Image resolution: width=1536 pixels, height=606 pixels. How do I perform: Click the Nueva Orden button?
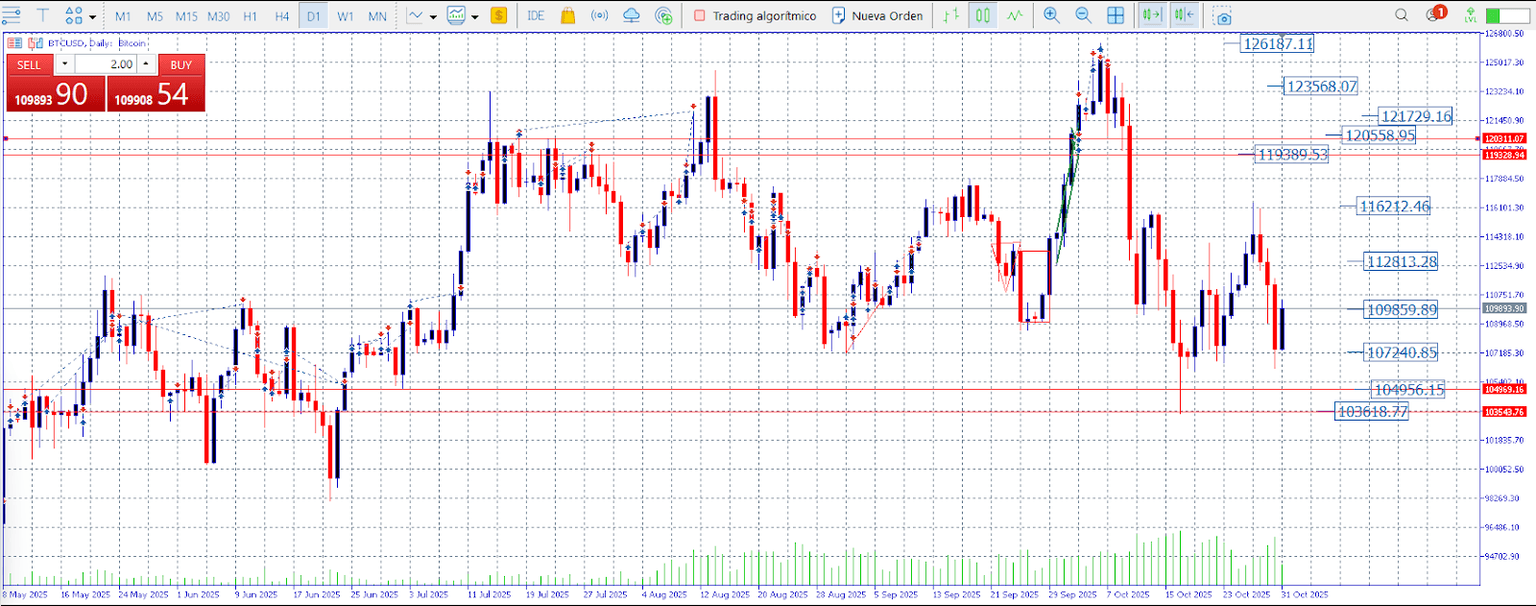[877, 16]
